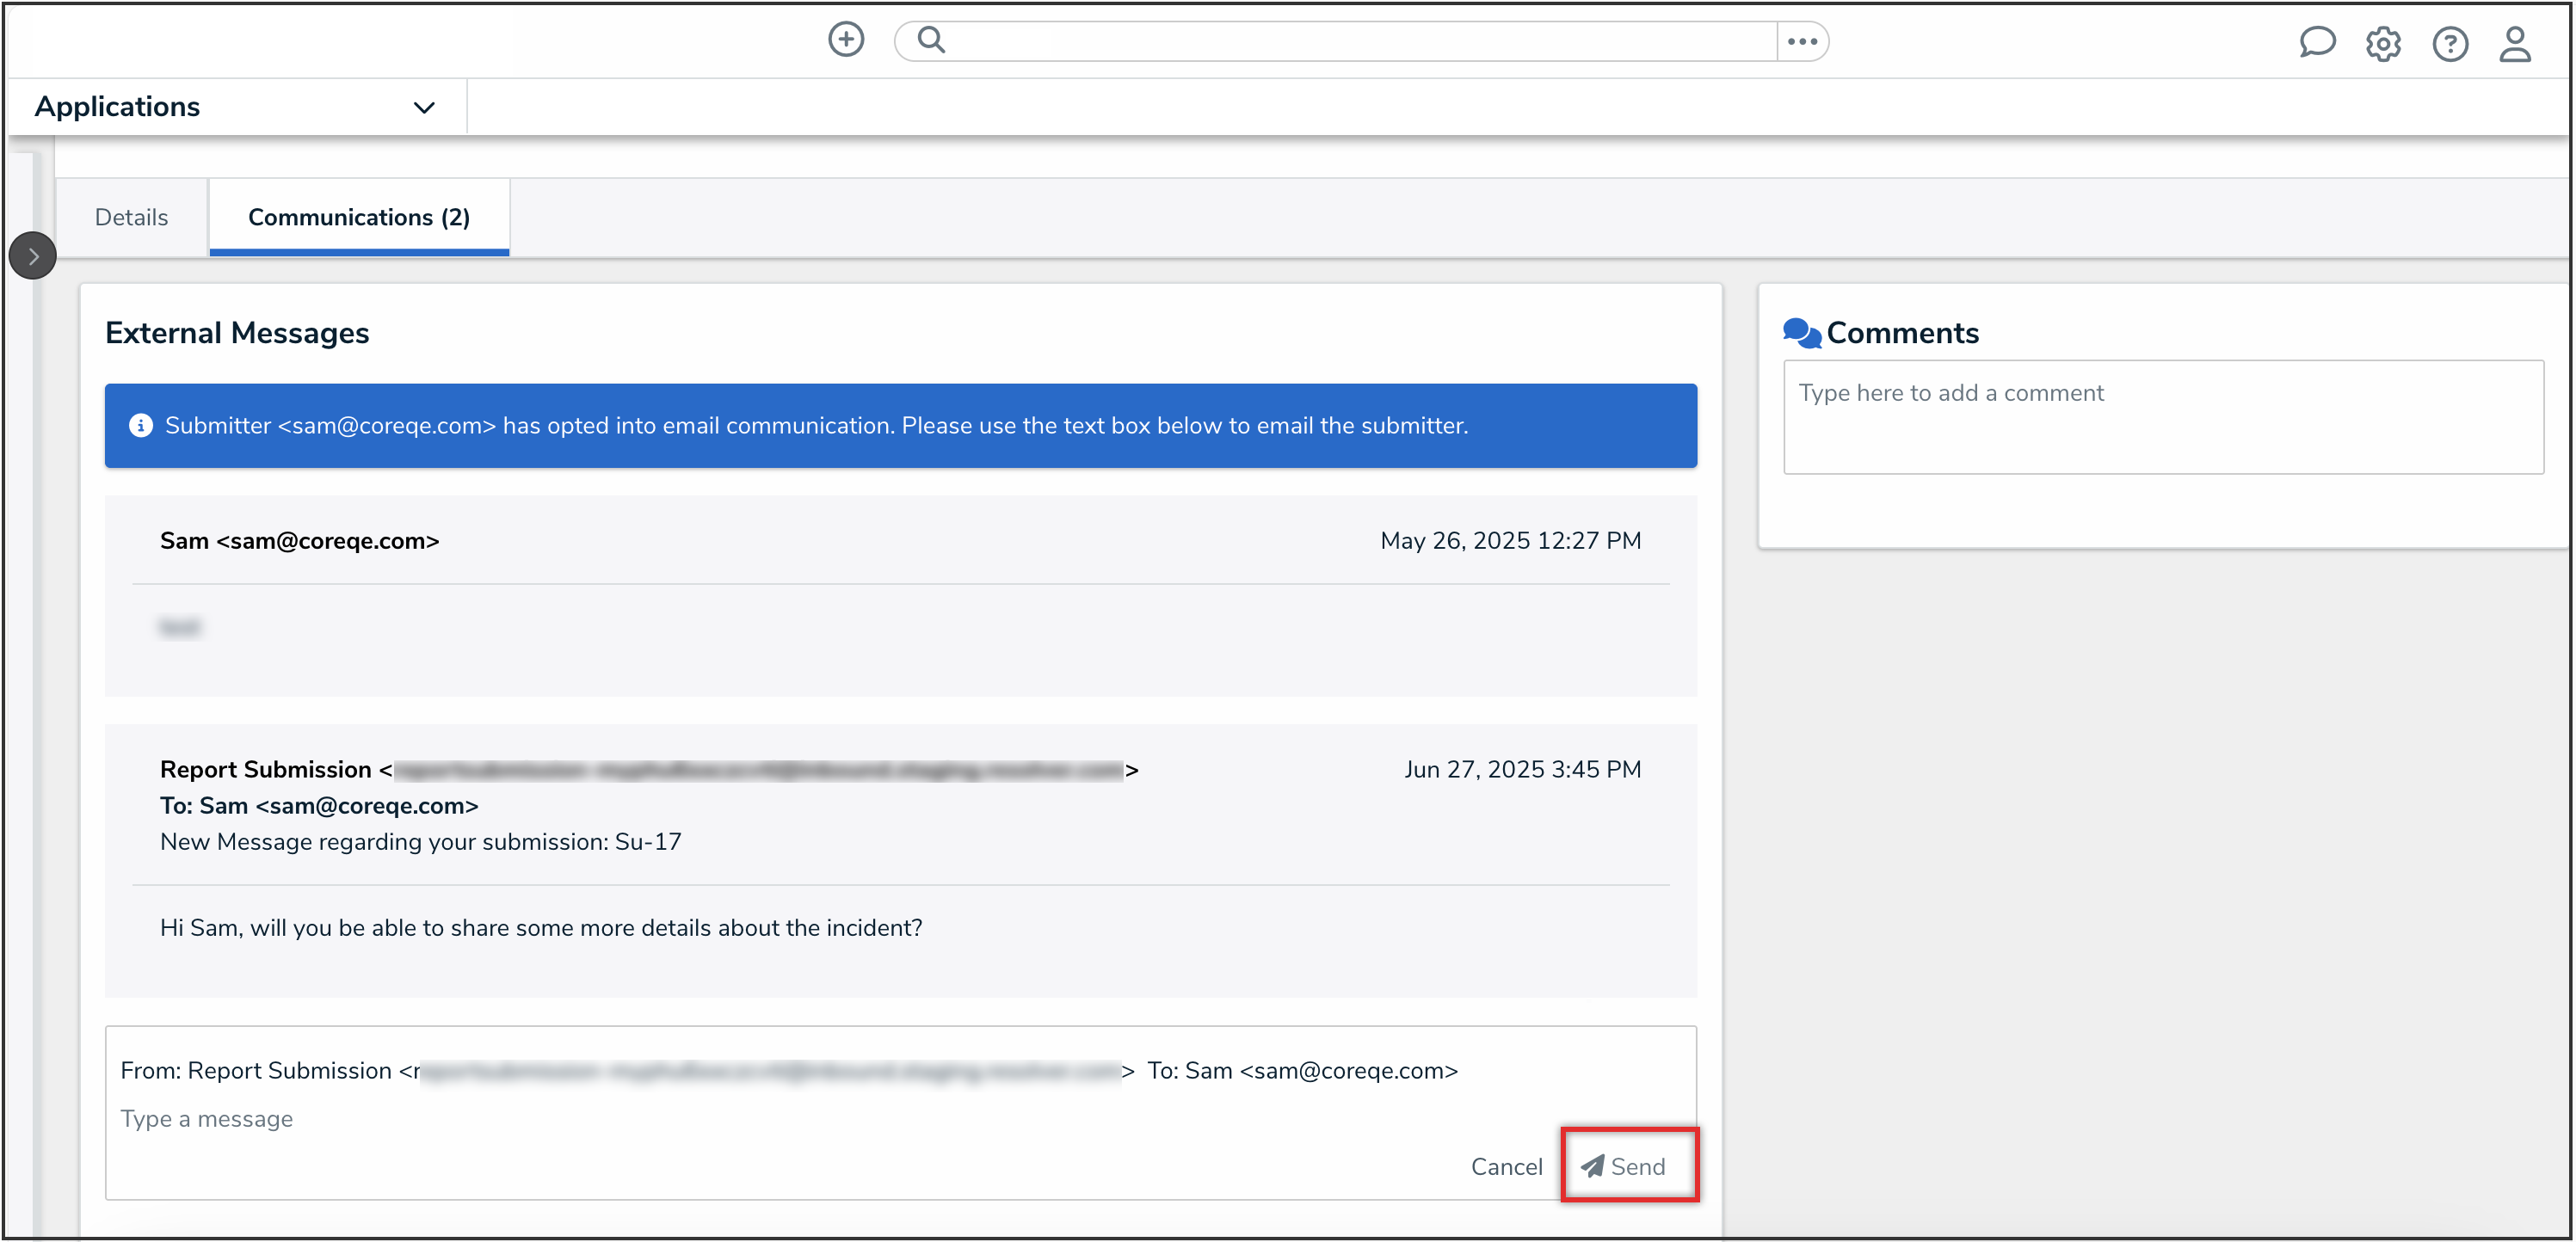Open the search options ellipsis menu
Screen dimensions: 2576x1242
coord(1802,41)
